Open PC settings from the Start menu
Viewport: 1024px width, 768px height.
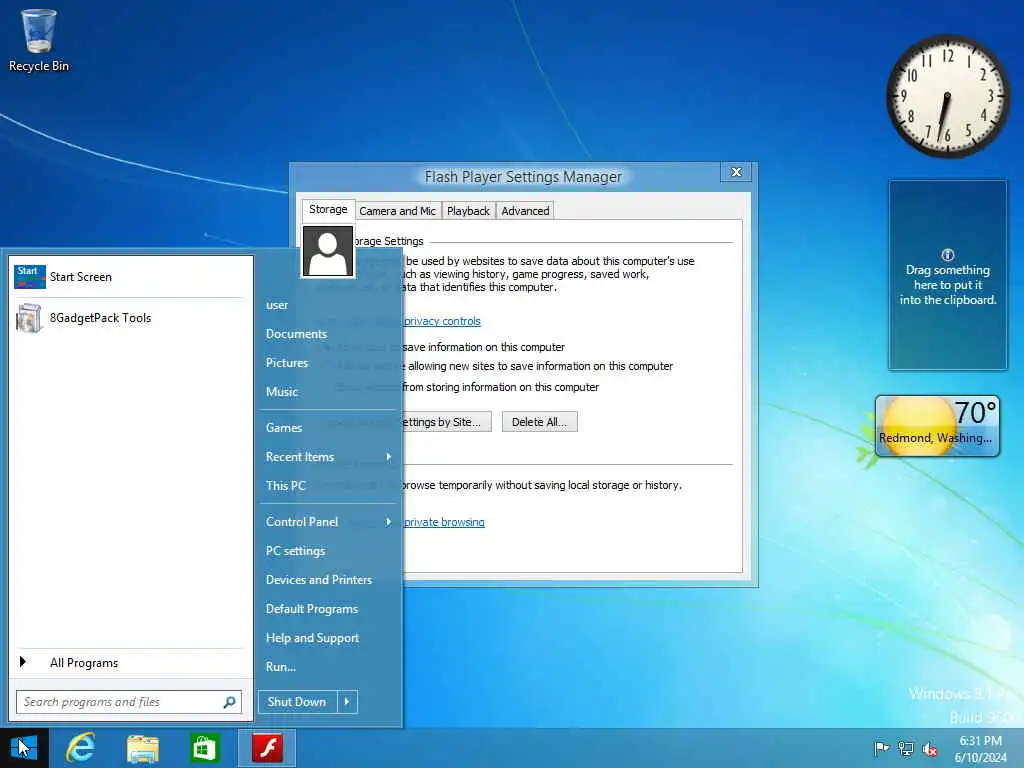click(x=295, y=551)
